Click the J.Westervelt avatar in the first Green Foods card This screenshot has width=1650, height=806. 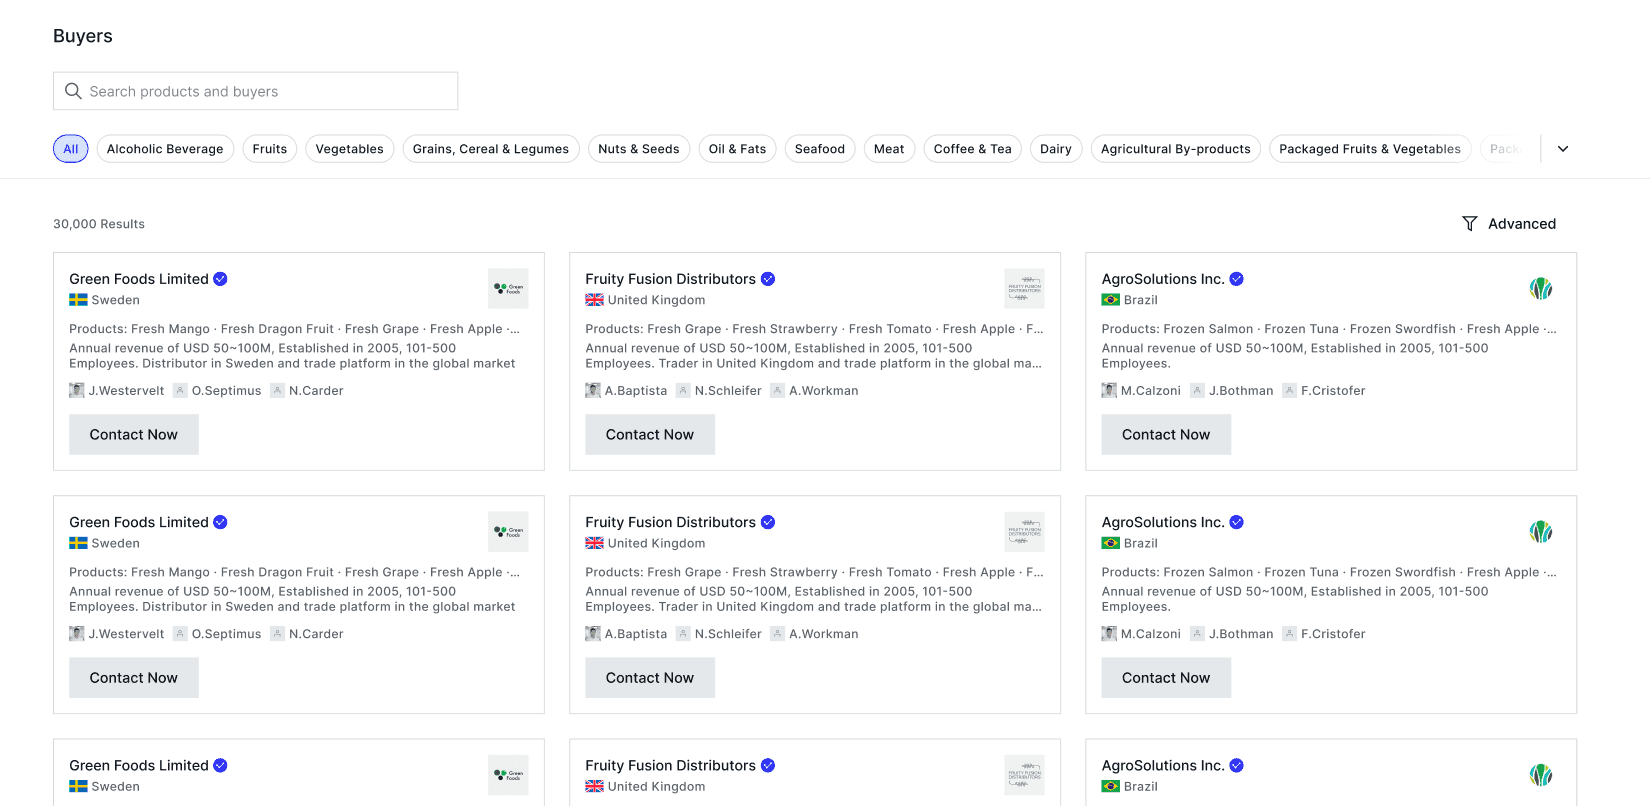coord(77,391)
